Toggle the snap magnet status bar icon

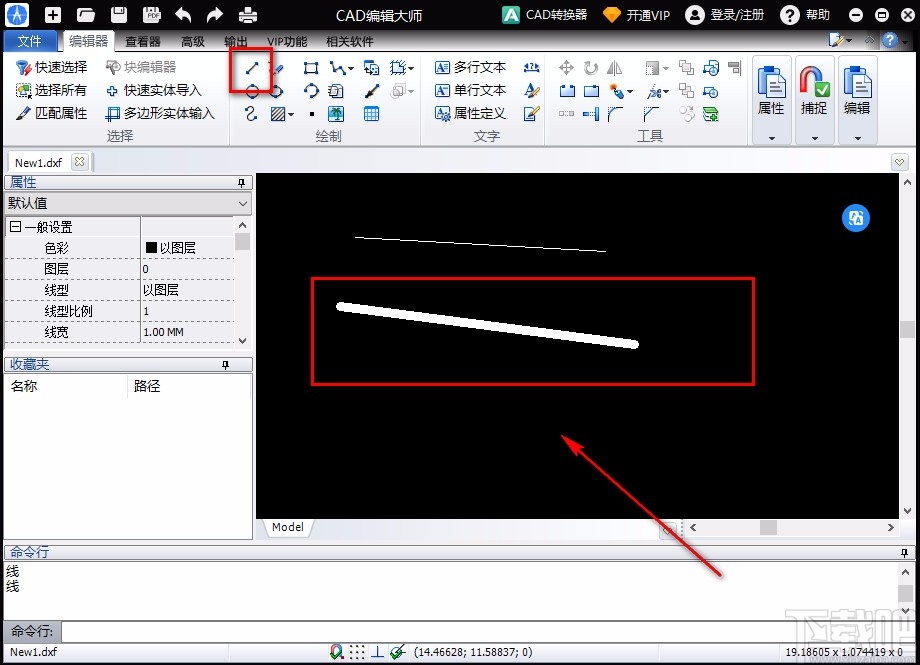click(336, 652)
